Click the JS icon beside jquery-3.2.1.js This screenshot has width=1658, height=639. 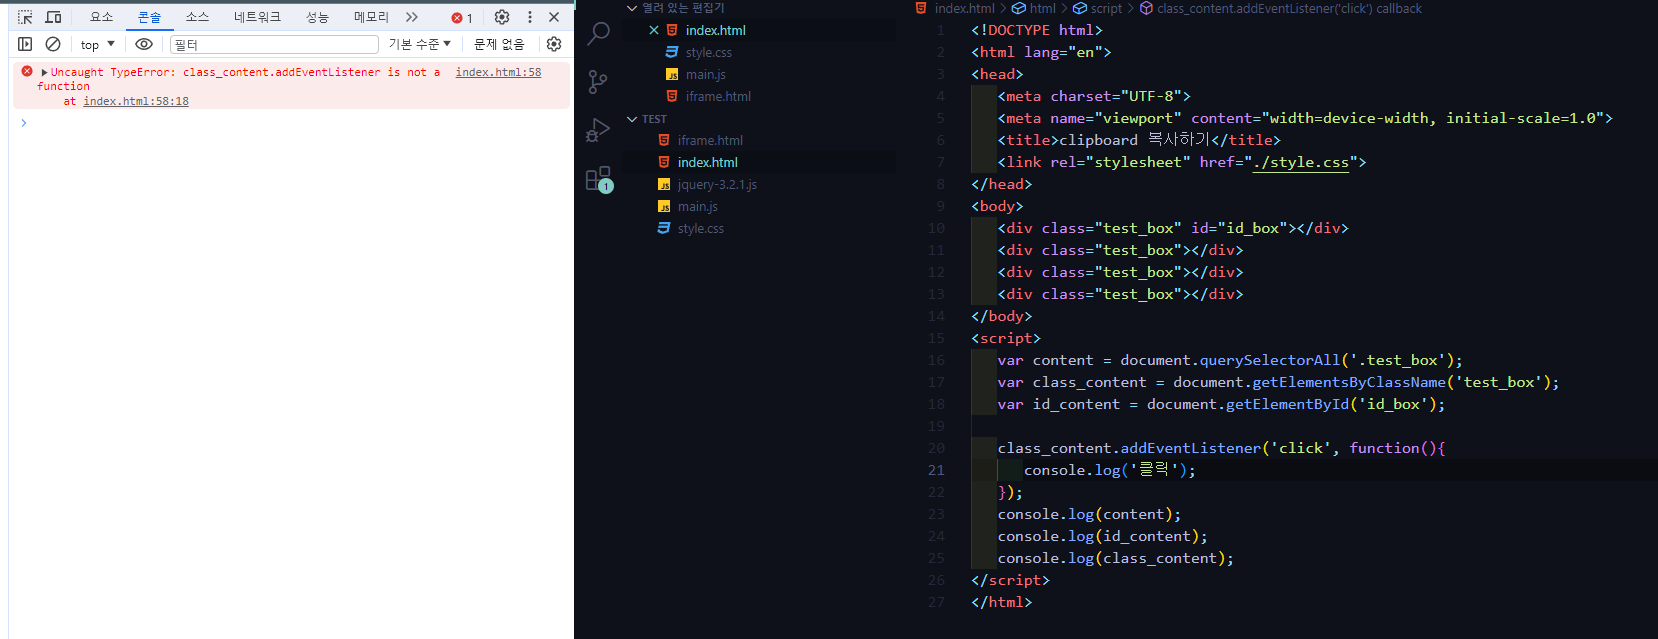664,184
